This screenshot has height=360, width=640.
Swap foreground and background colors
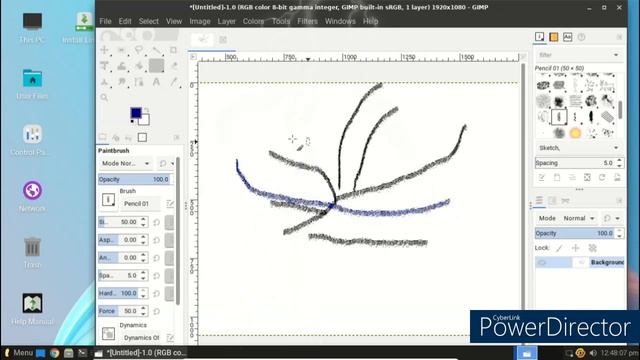point(147,110)
